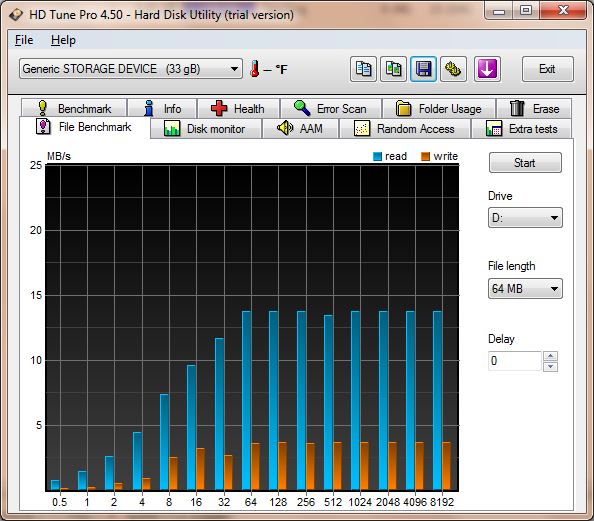Open the Help menu
The height and width of the screenshot is (521, 594).
[63, 40]
